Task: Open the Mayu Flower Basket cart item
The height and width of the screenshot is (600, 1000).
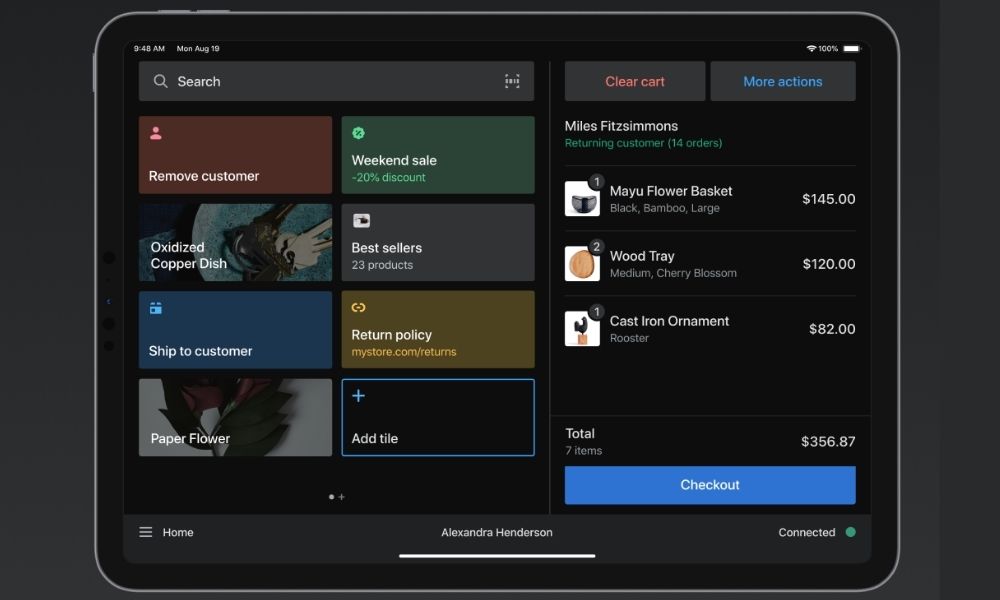Action: pyautogui.click(x=710, y=199)
